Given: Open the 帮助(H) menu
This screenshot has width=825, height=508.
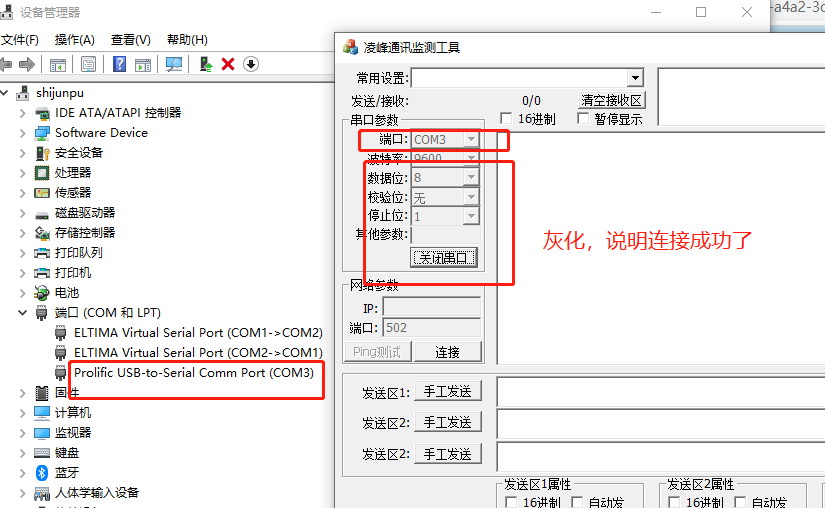Looking at the screenshot, I should pos(187,40).
